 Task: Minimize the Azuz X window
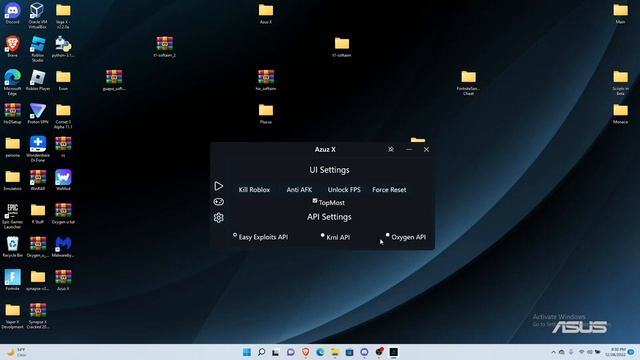click(409, 149)
